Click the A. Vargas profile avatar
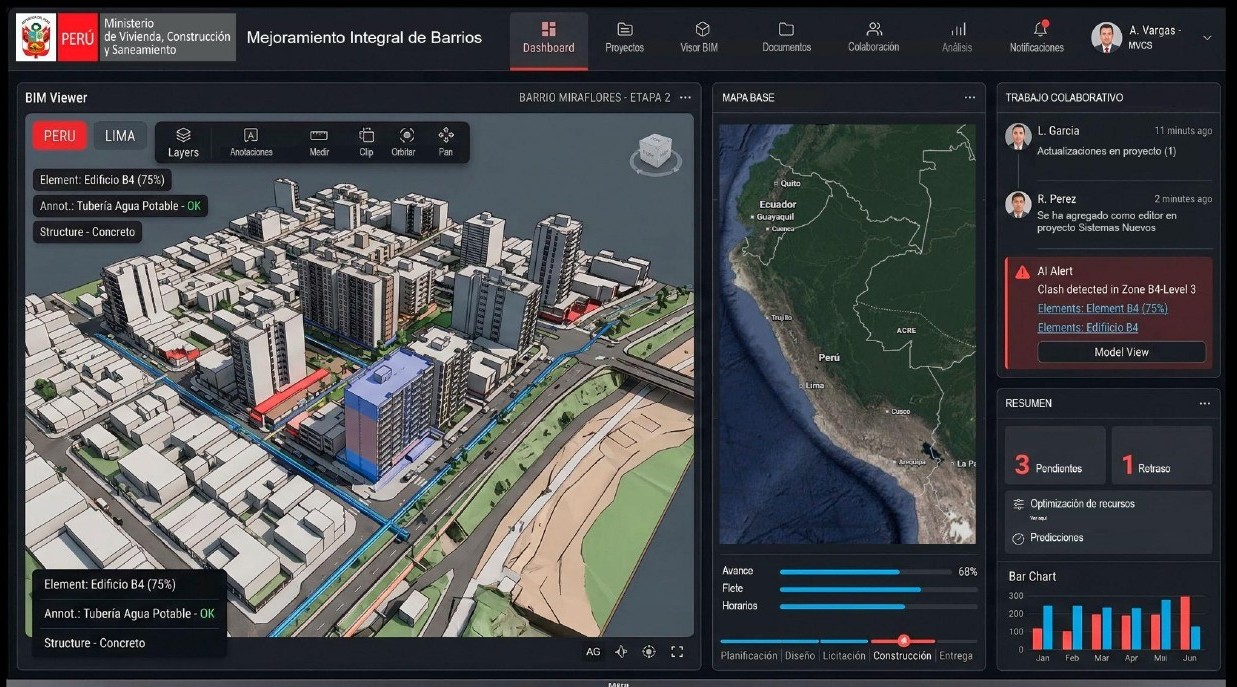The width and height of the screenshot is (1237, 687). tap(1106, 37)
